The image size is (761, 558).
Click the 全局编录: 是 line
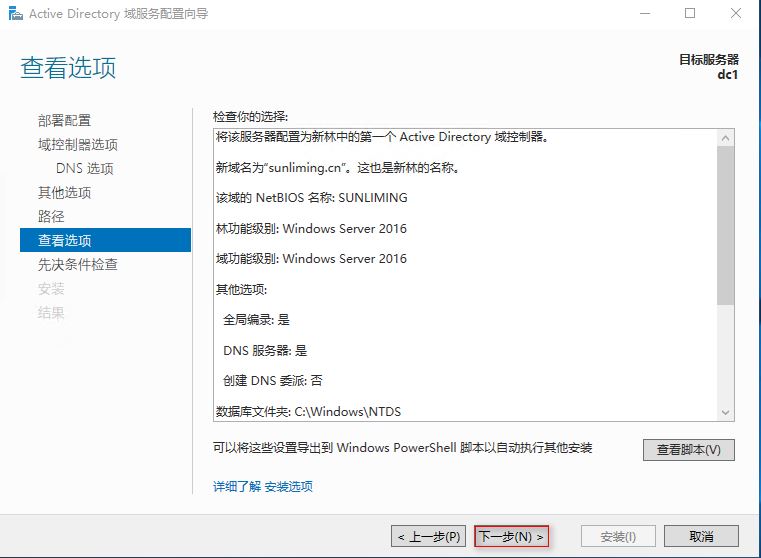pos(256,320)
